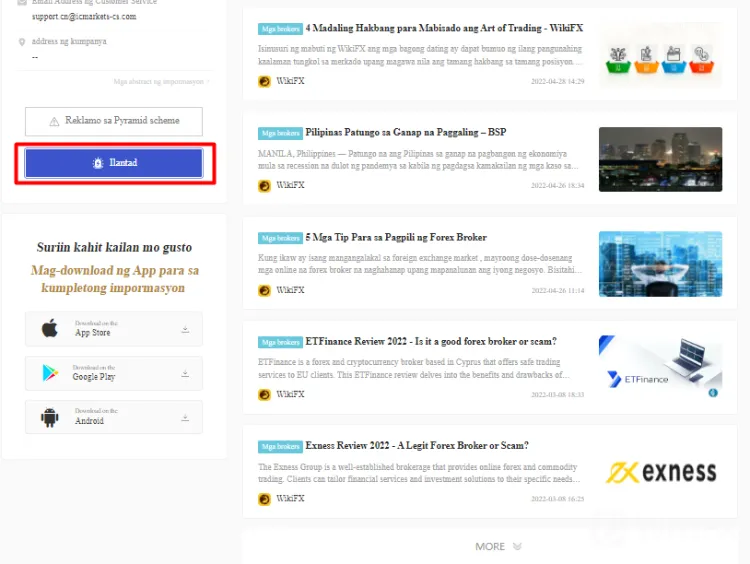Click date 2022-04-26 11:14
750x564 pixels.
[x=558, y=290]
